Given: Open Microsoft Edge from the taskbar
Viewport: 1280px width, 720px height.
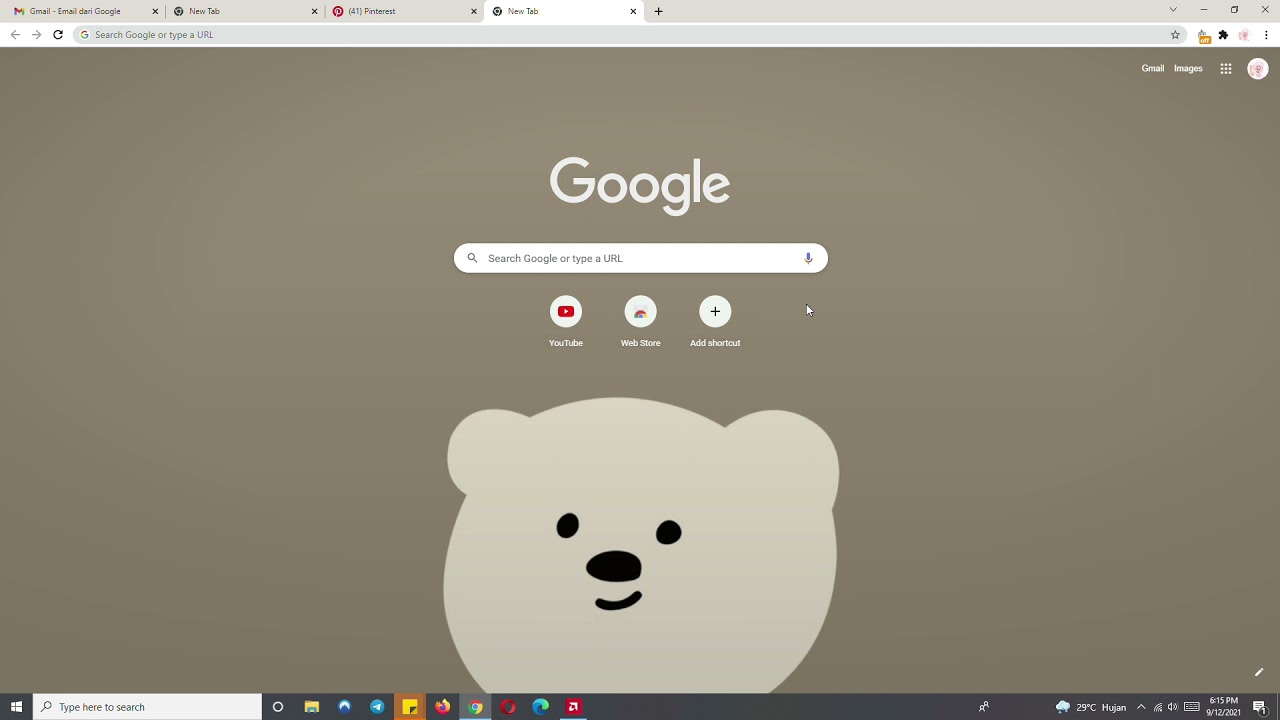Looking at the screenshot, I should click(541, 707).
